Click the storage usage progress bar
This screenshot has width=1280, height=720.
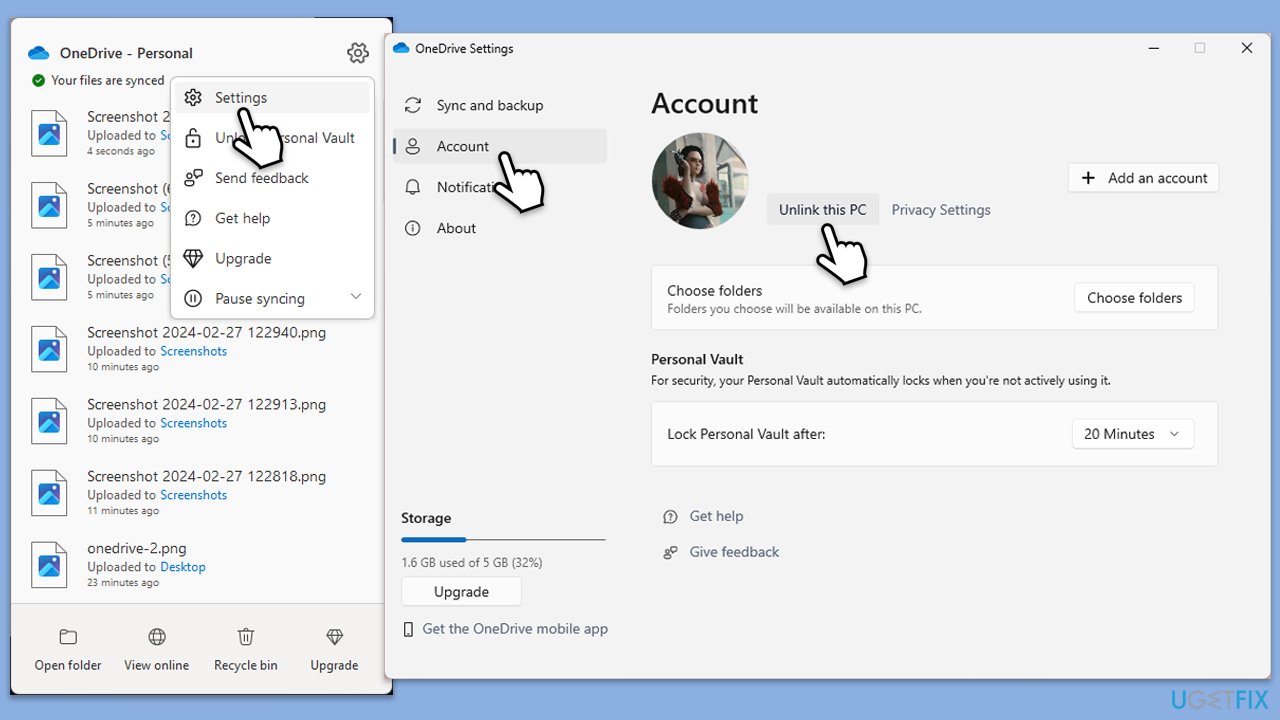coord(503,540)
